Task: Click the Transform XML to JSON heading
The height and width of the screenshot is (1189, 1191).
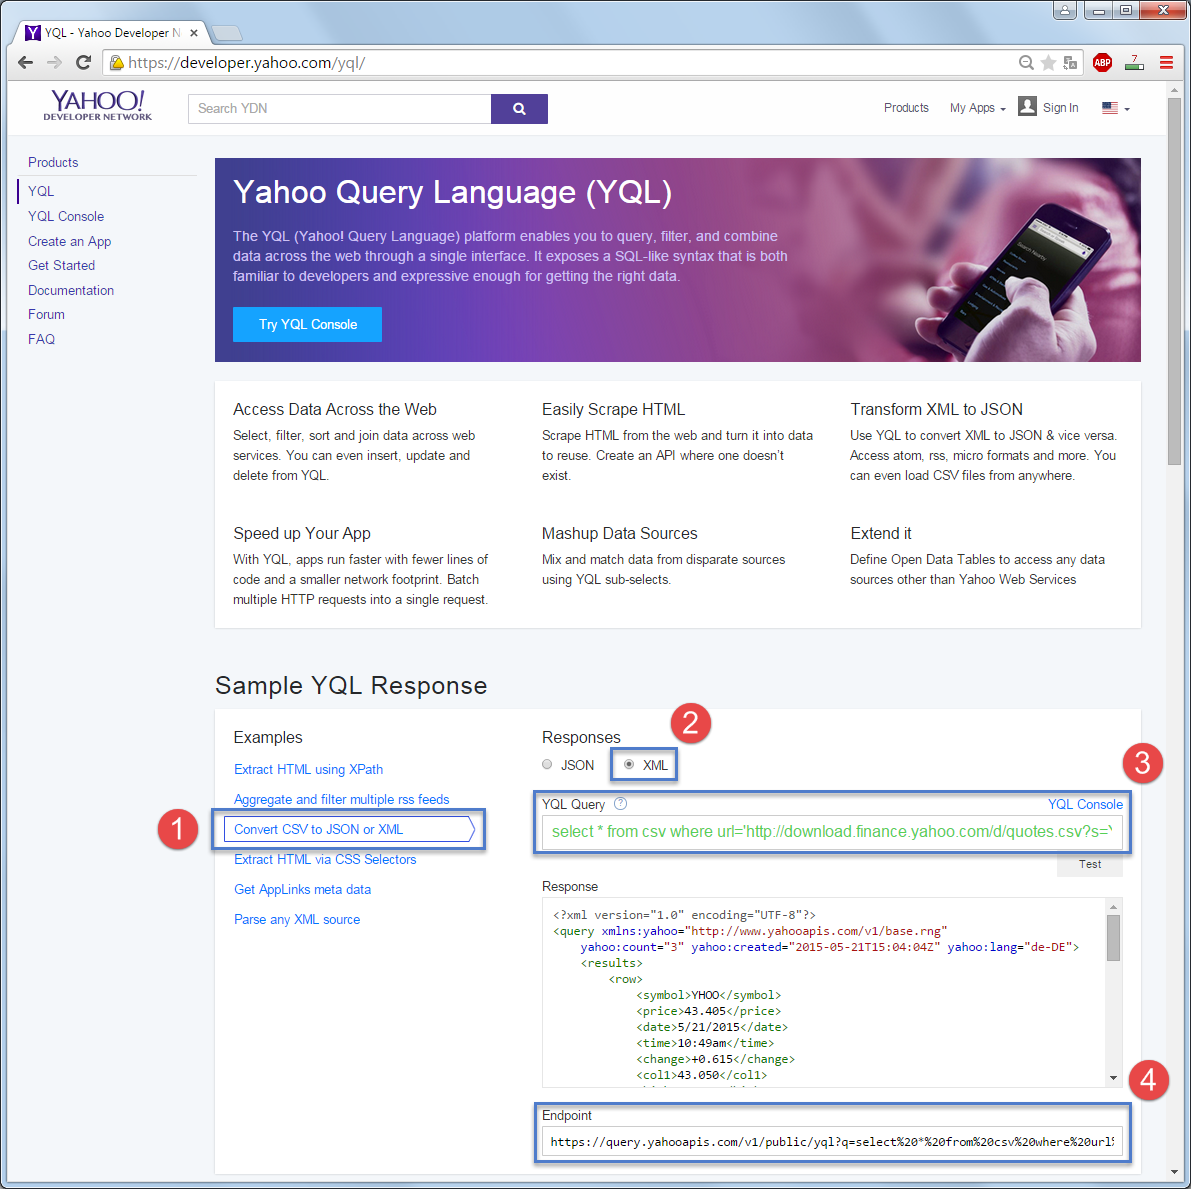Action: pyautogui.click(x=936, y=410)
